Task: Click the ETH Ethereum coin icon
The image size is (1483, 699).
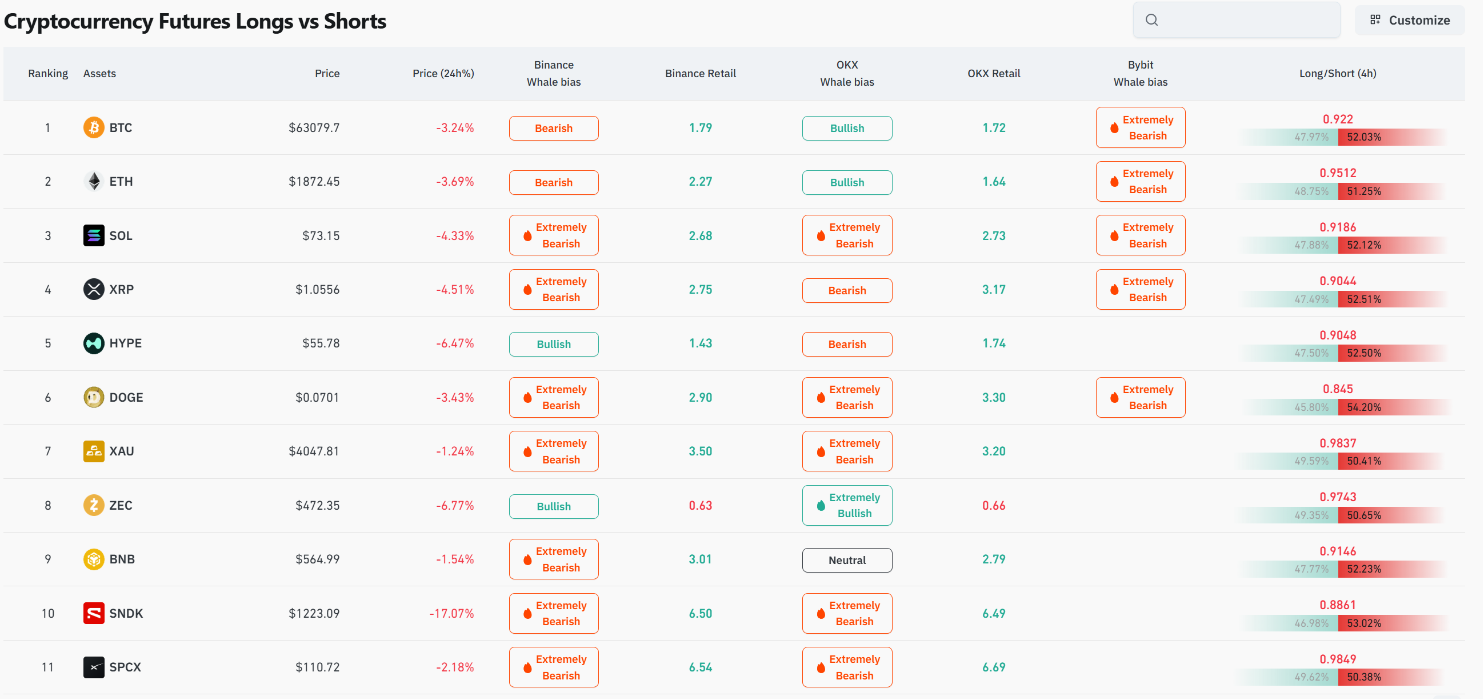Action: [x=93, y=182]
